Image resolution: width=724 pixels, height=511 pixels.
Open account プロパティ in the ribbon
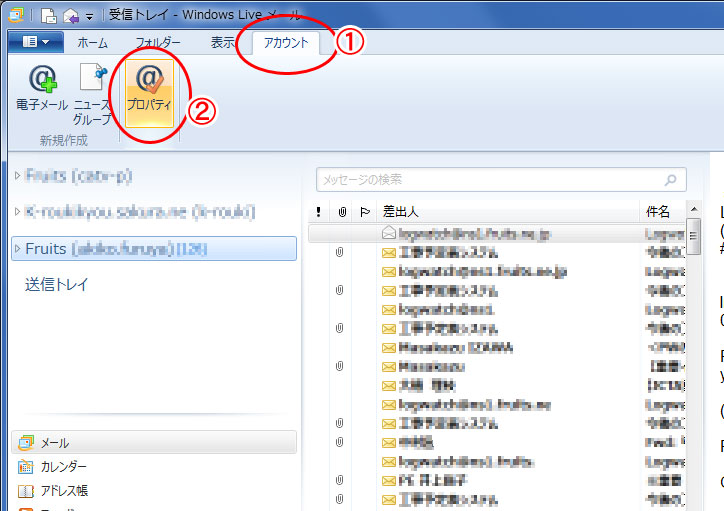tap(149, 88)
